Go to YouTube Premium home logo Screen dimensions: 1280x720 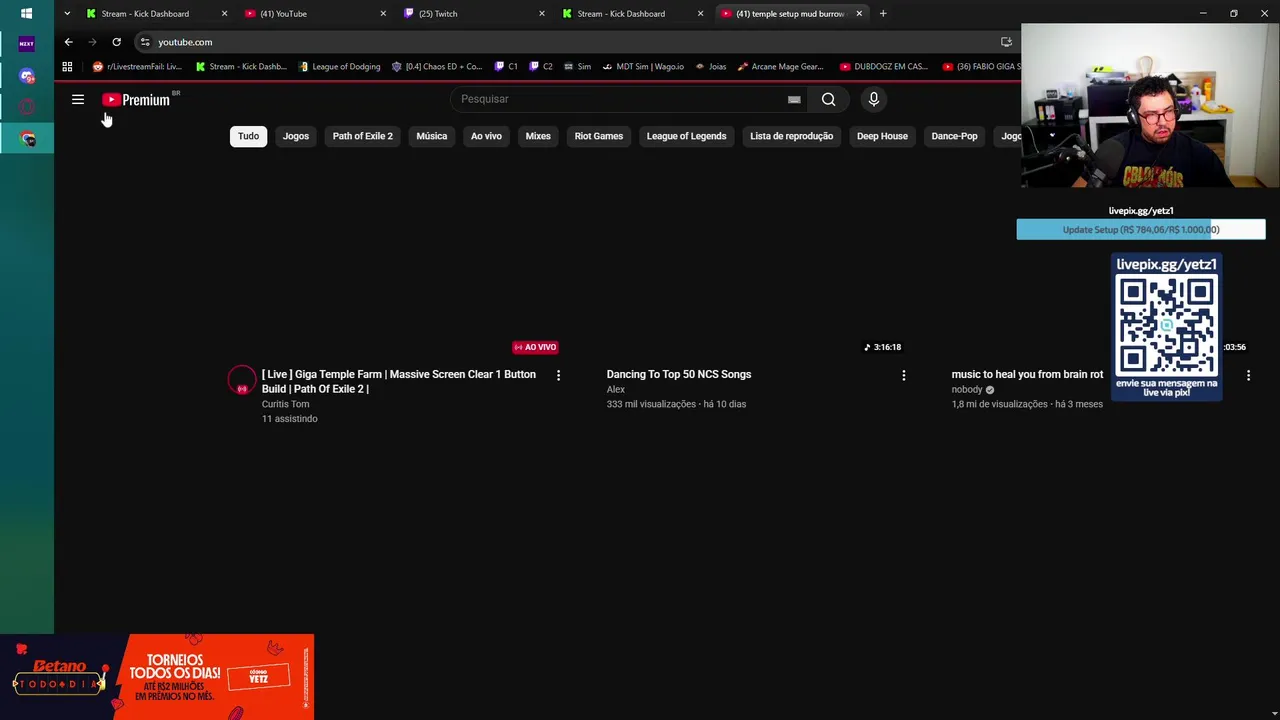tap(136, 99)
